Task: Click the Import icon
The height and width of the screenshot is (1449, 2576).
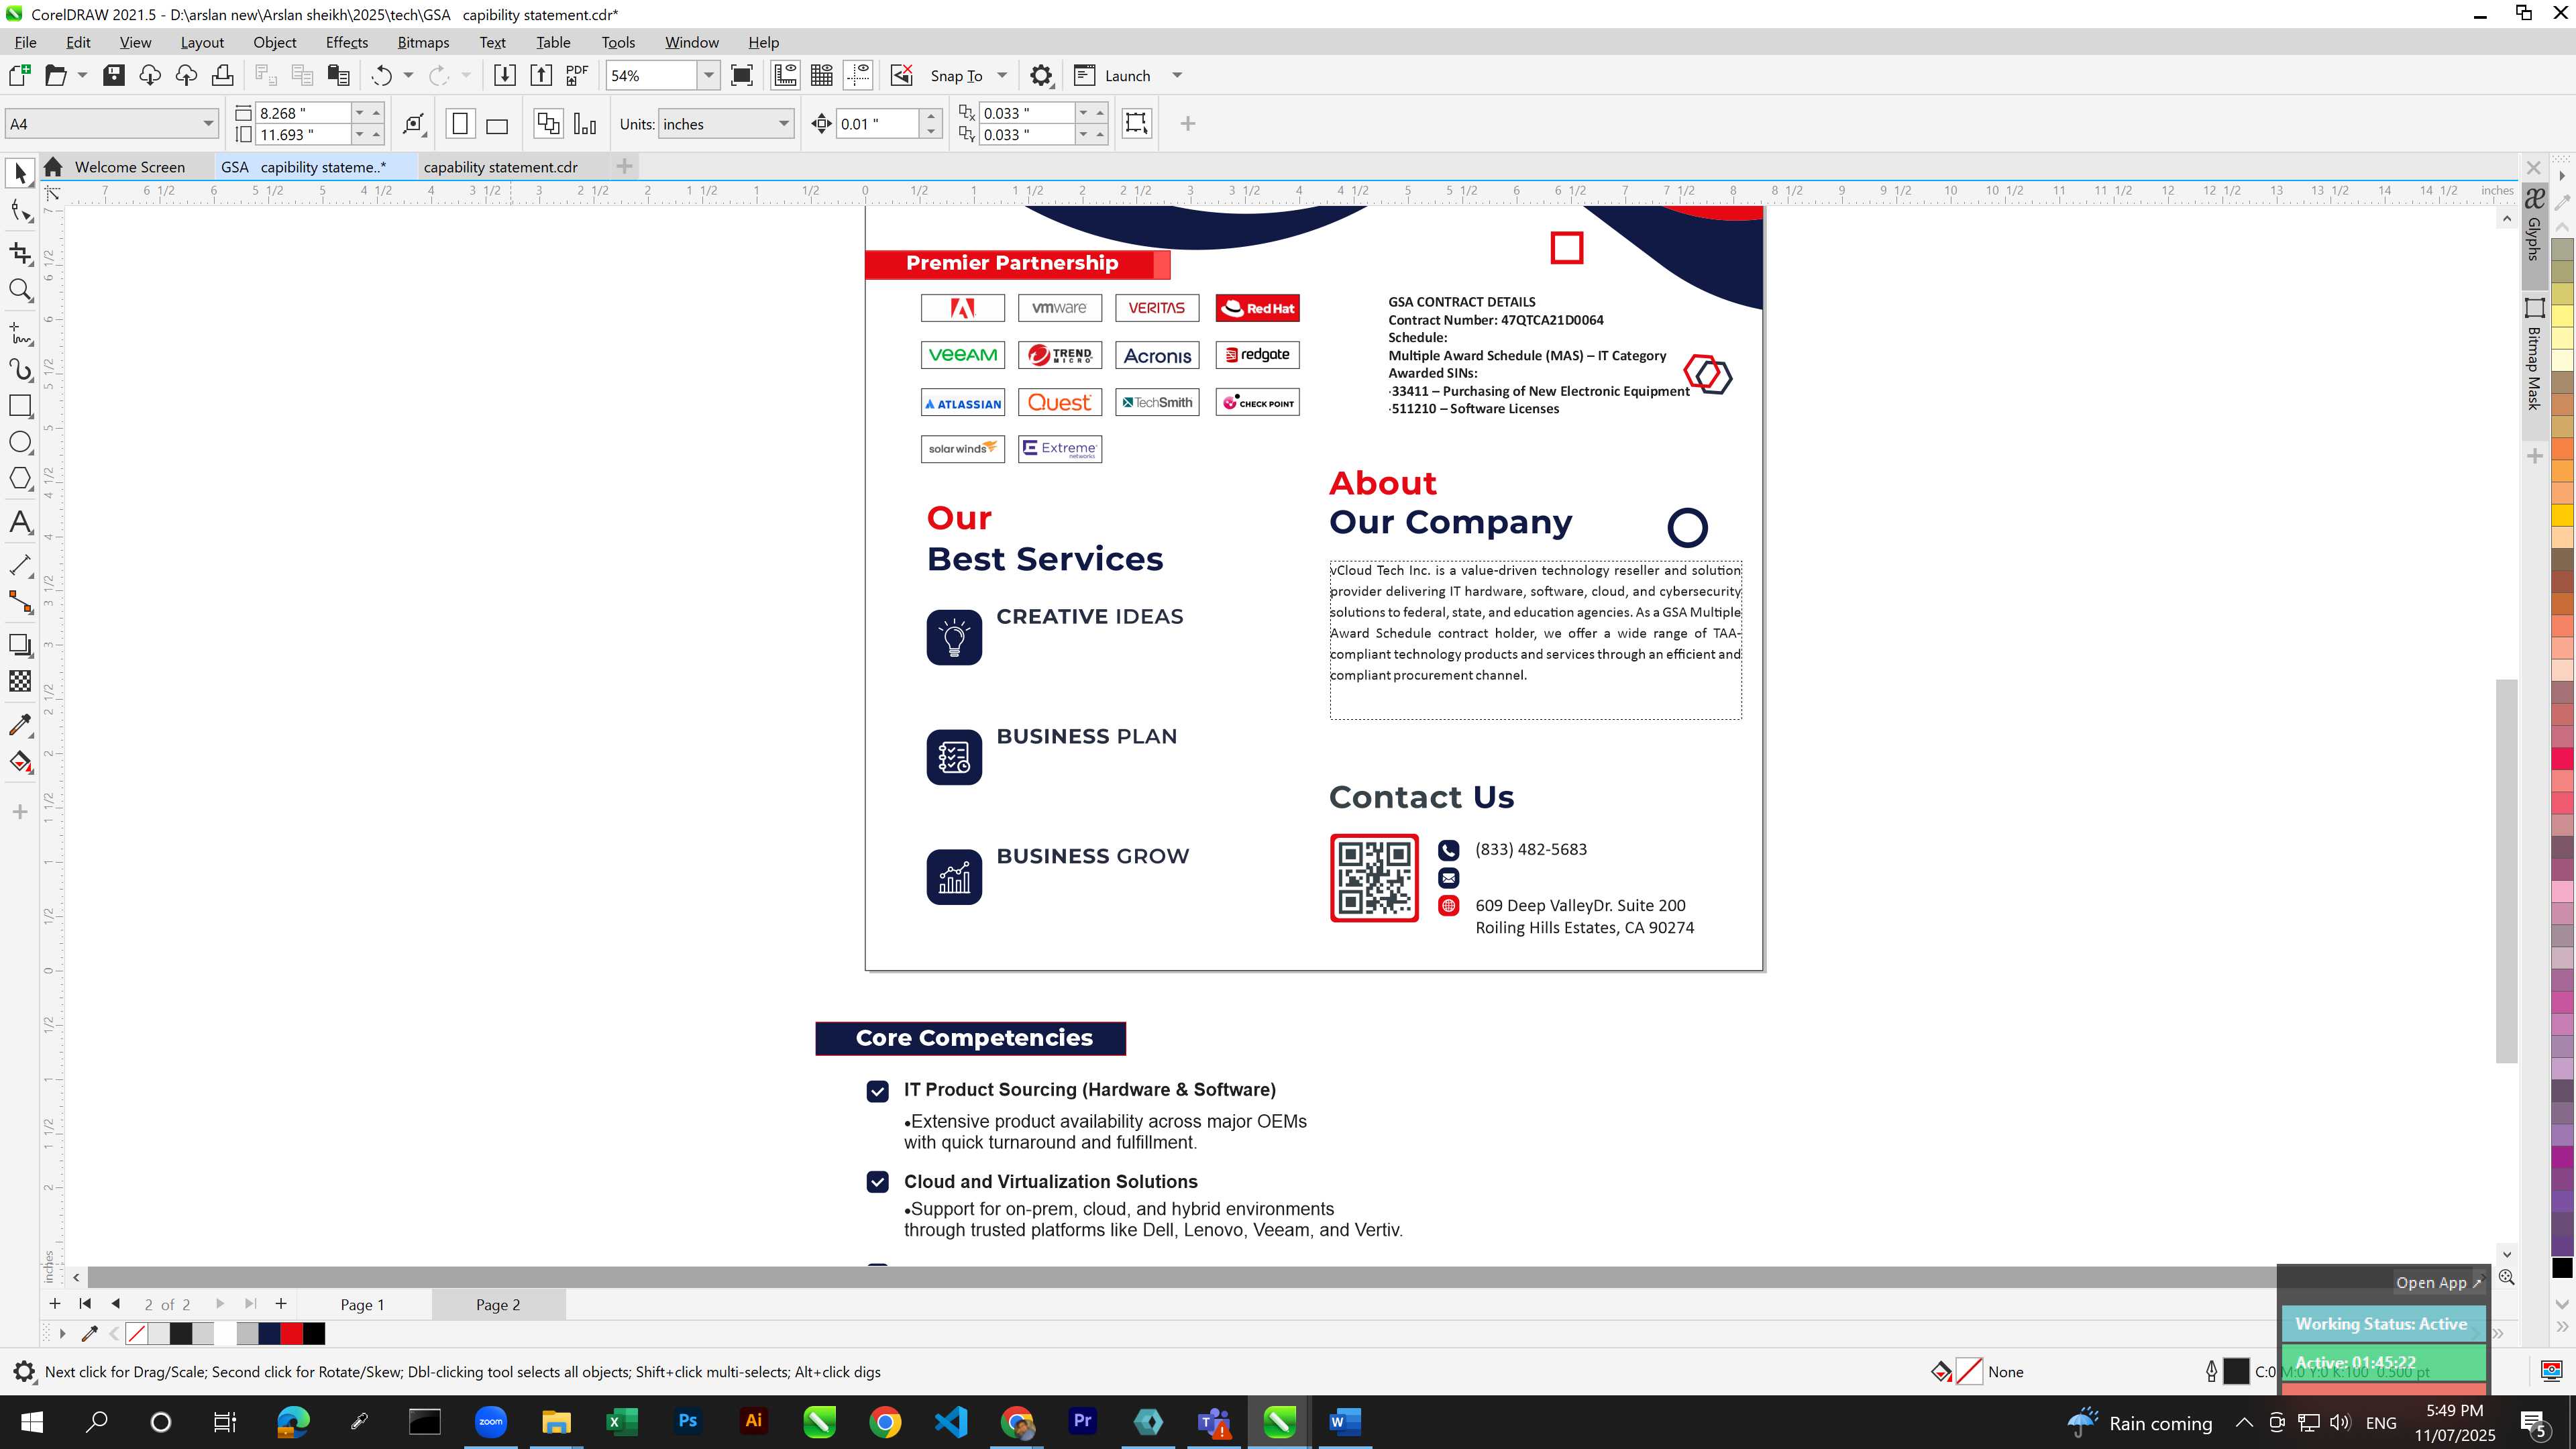Action: coord(504,75)
